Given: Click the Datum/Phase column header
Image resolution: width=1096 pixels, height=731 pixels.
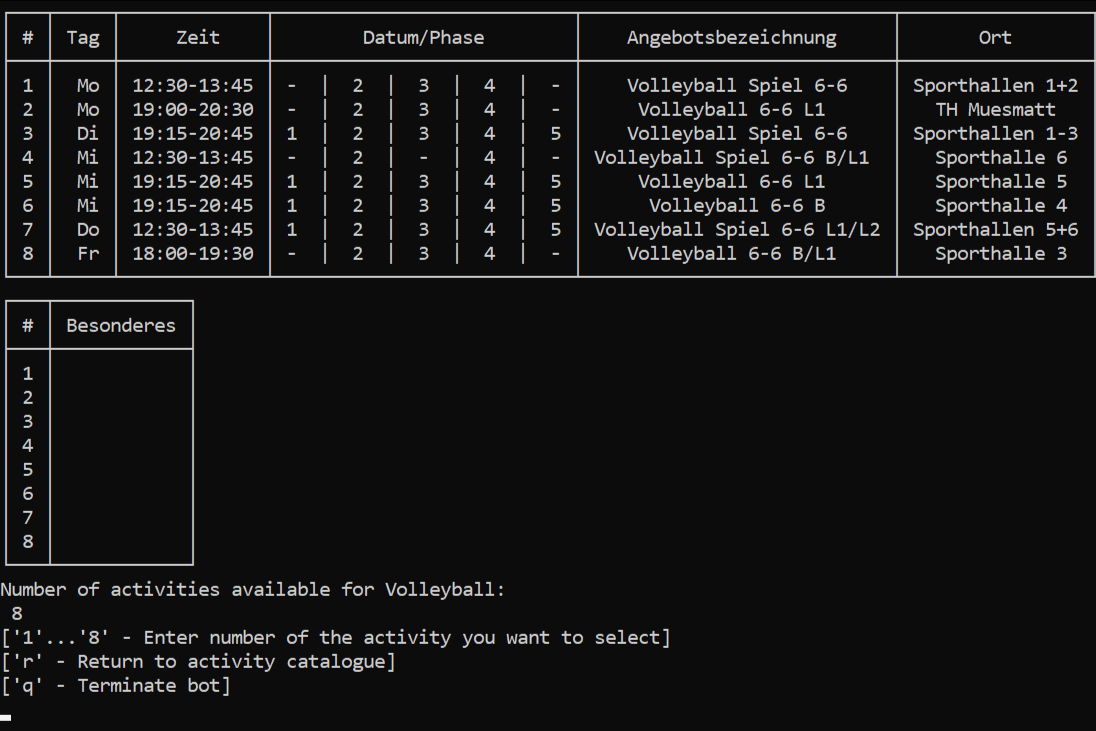Looking at the screenshot, I should click(x=423, y=38).
